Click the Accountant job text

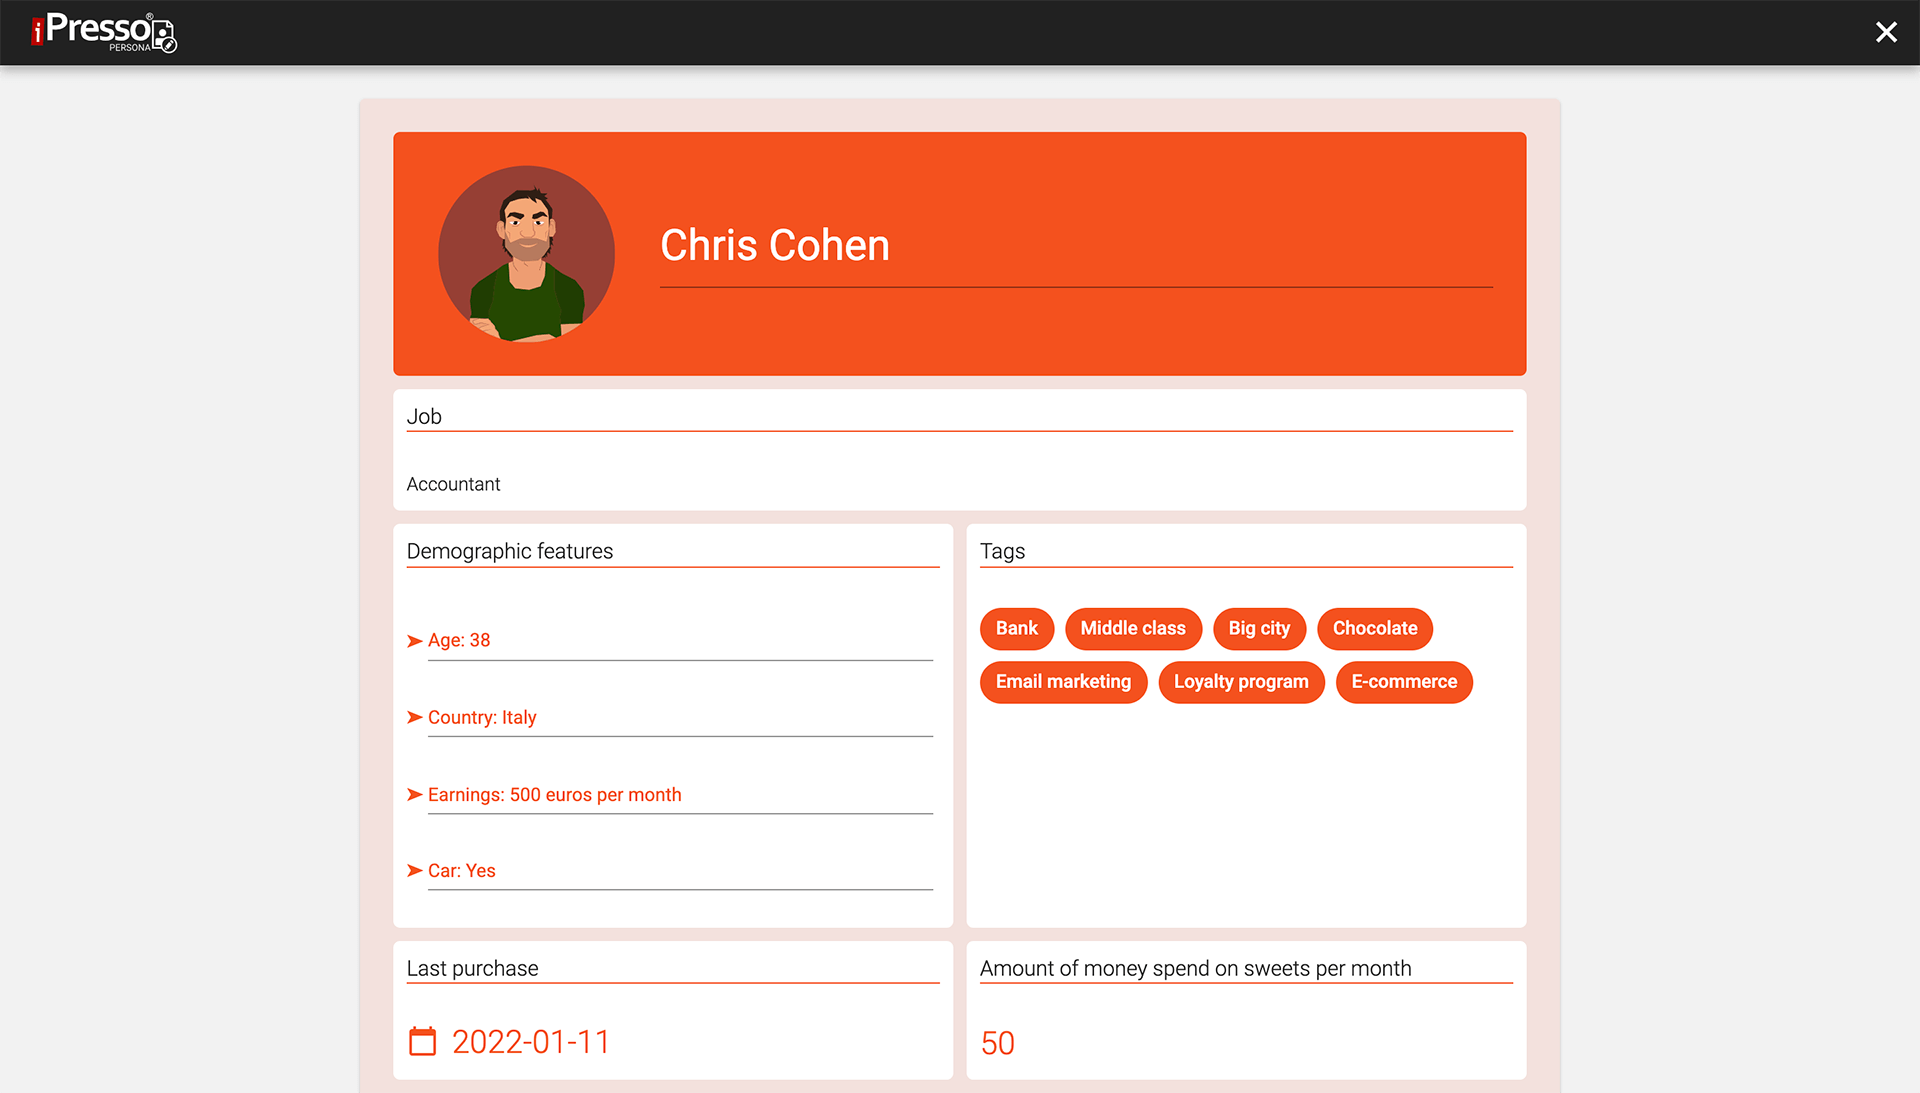click(x=453, y=484)
